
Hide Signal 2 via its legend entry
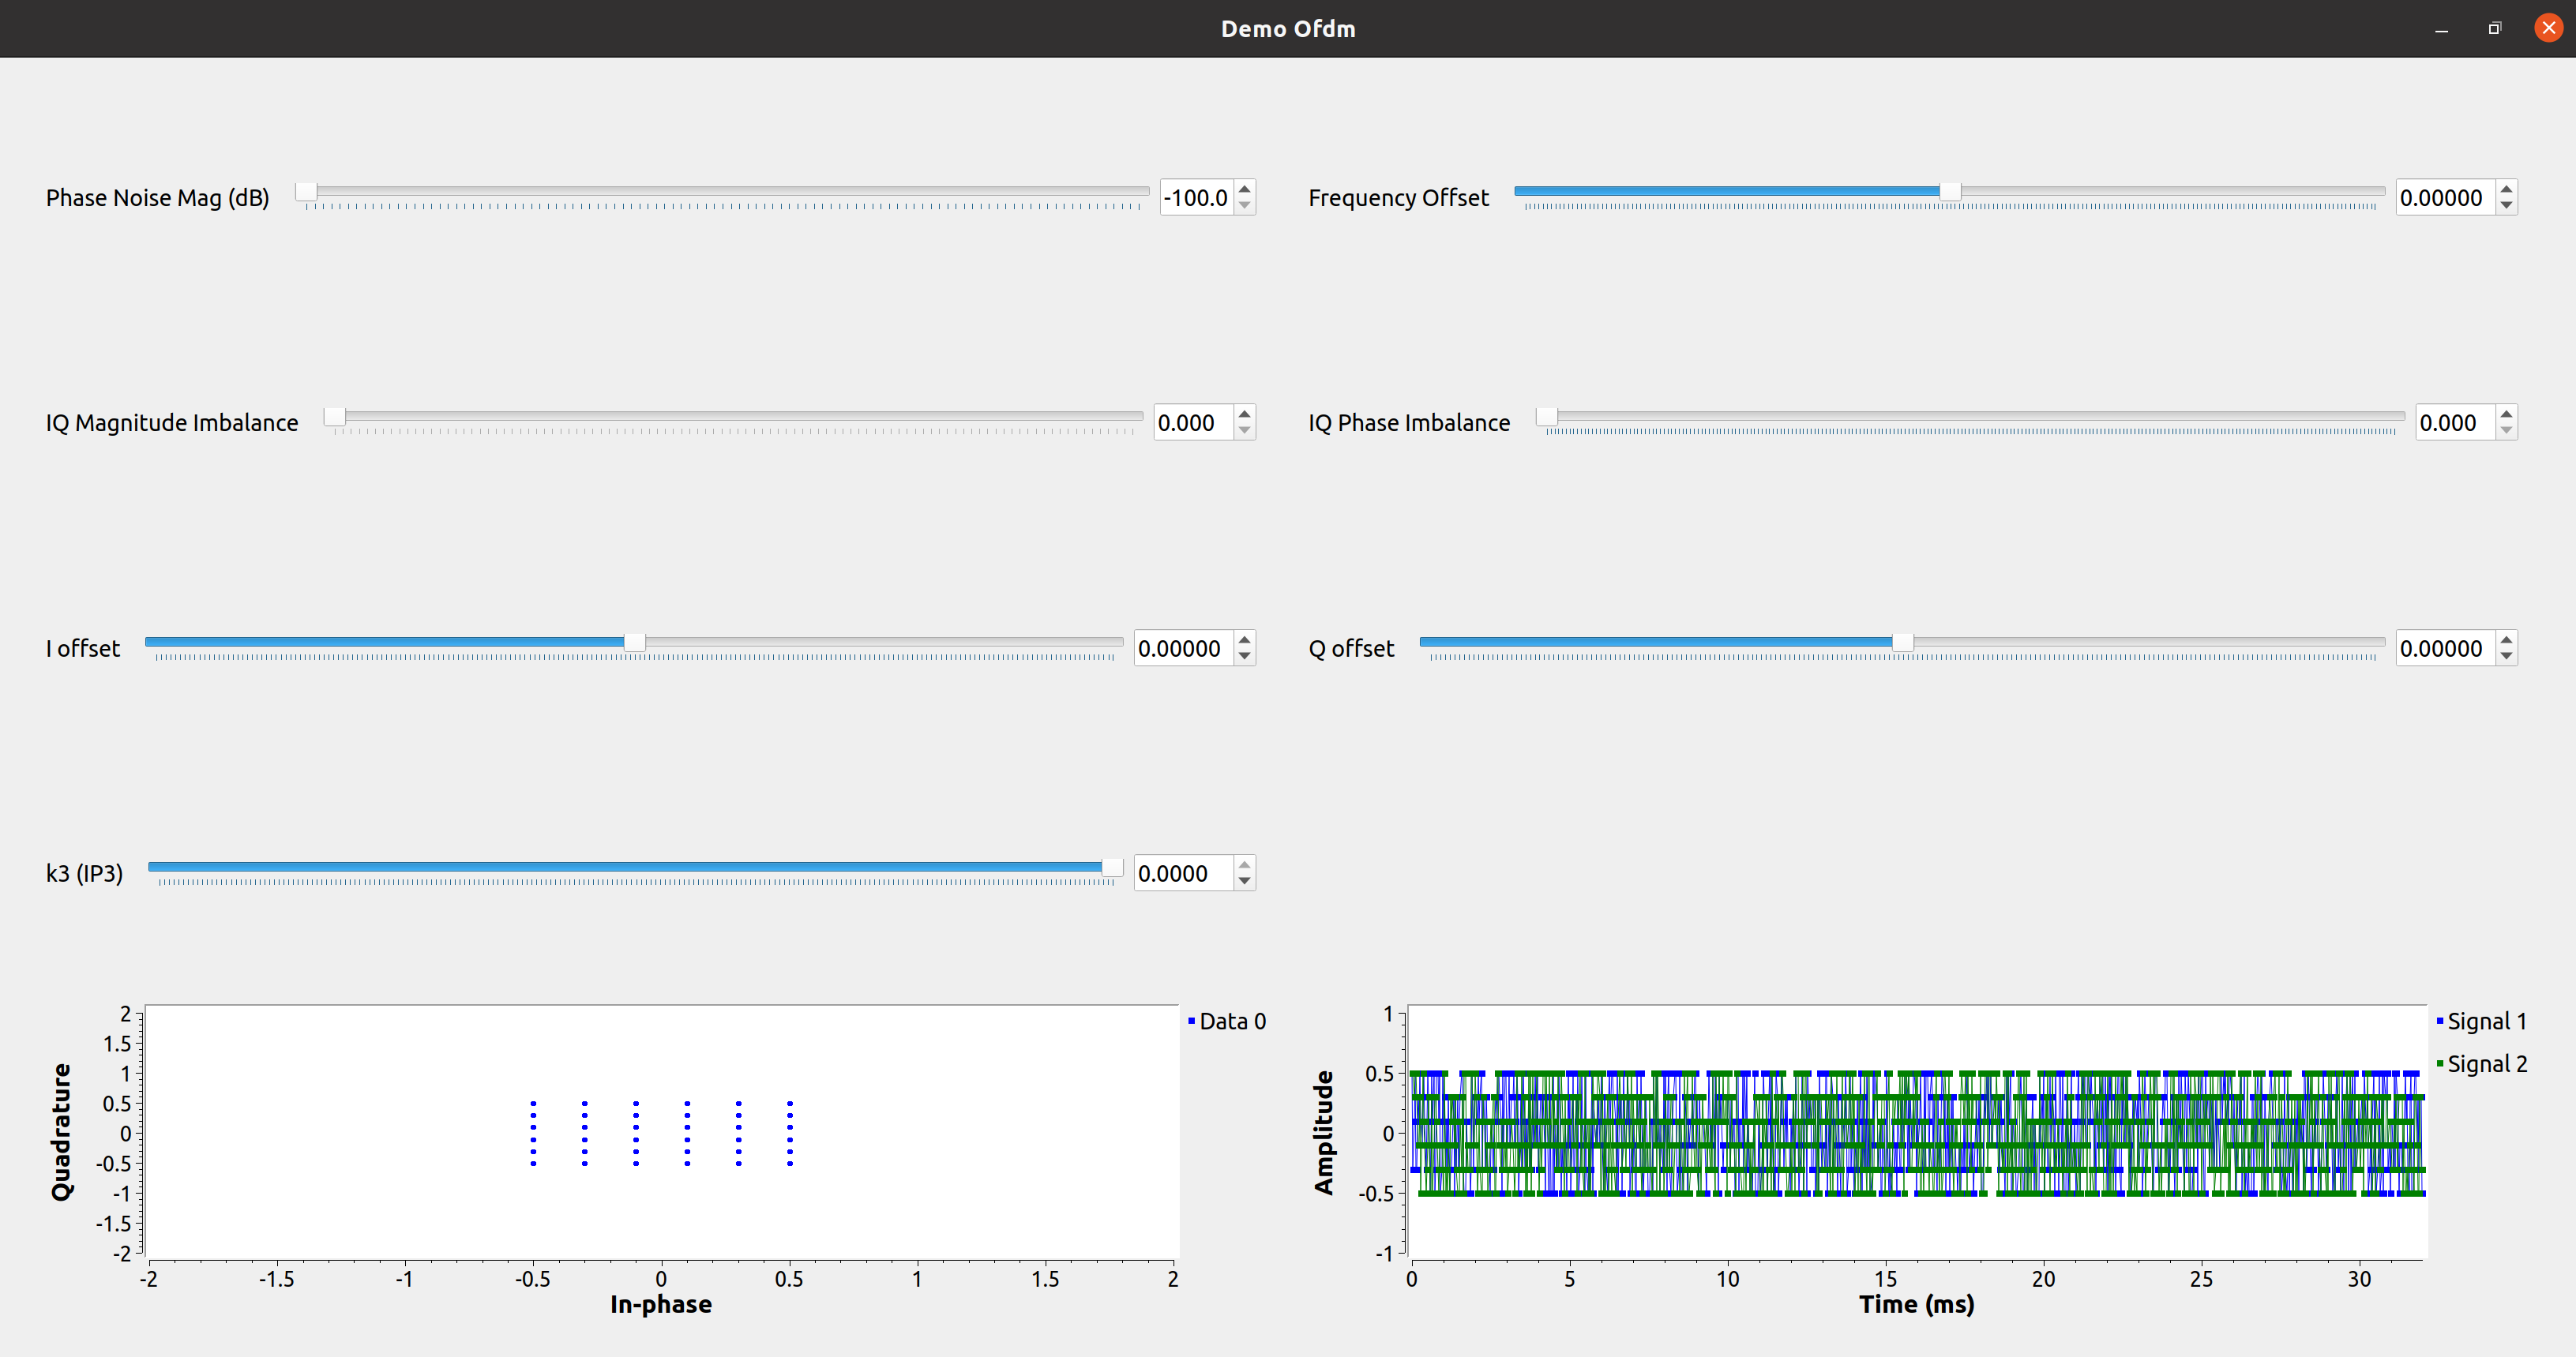[2485, 1064]
